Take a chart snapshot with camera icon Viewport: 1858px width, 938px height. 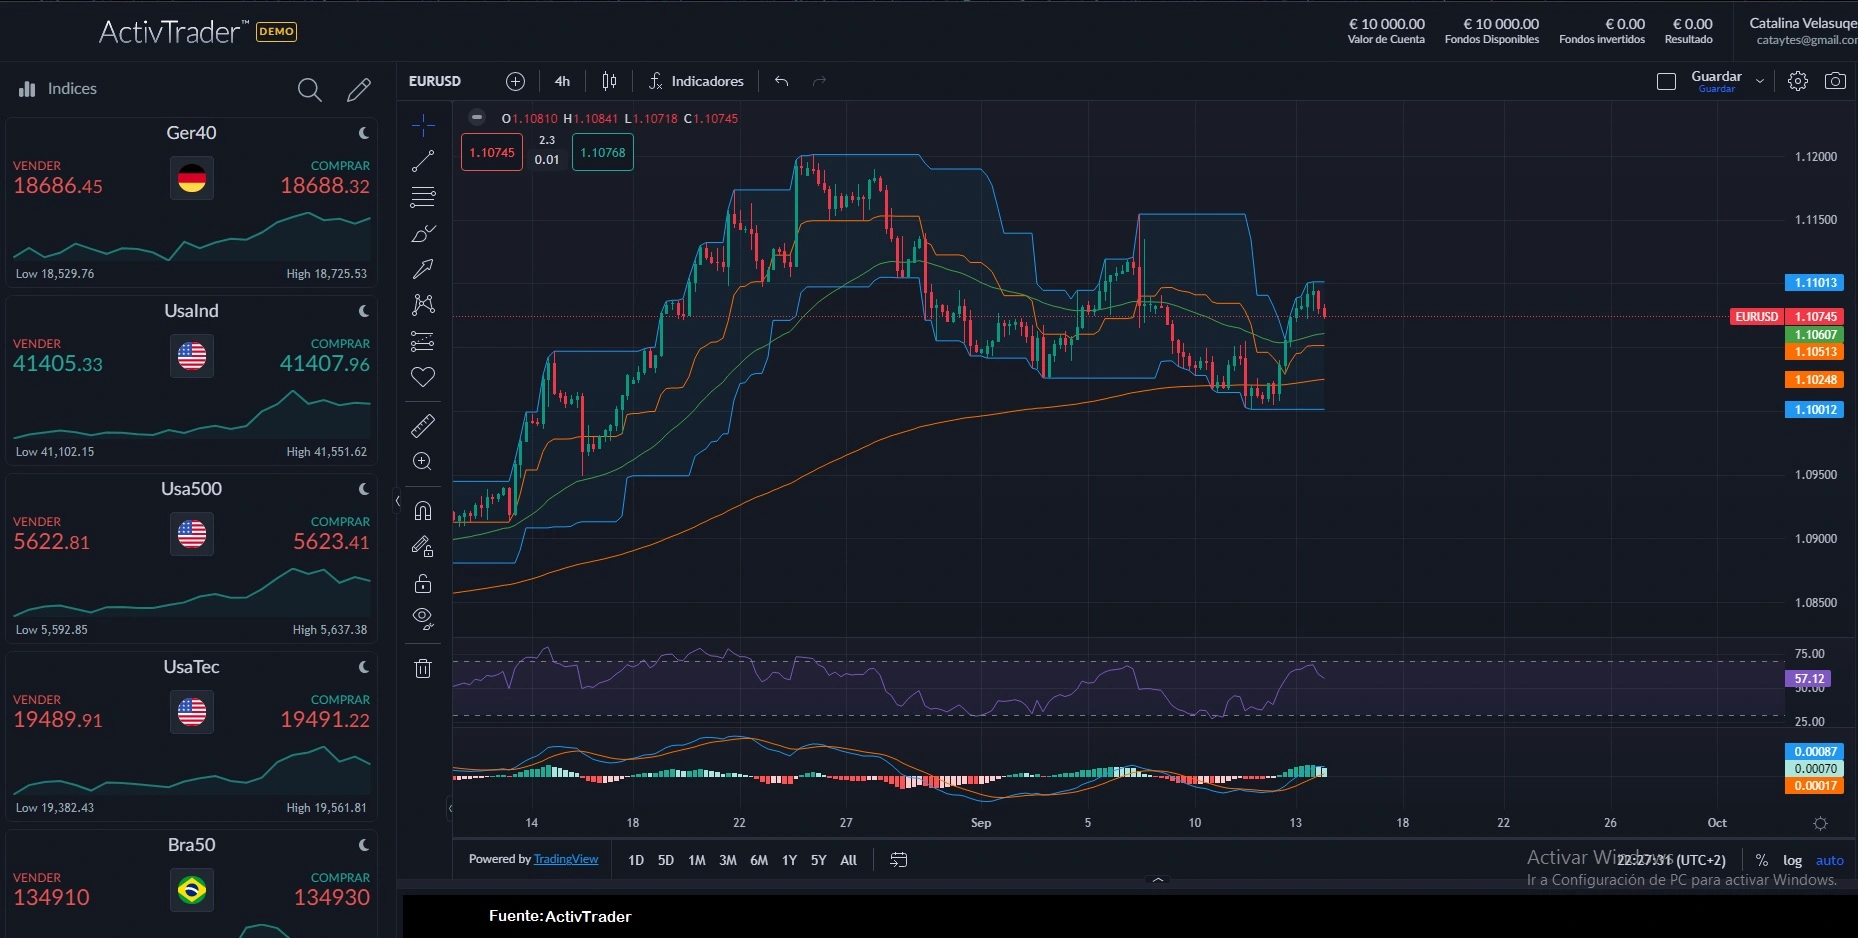(1835, 81)
